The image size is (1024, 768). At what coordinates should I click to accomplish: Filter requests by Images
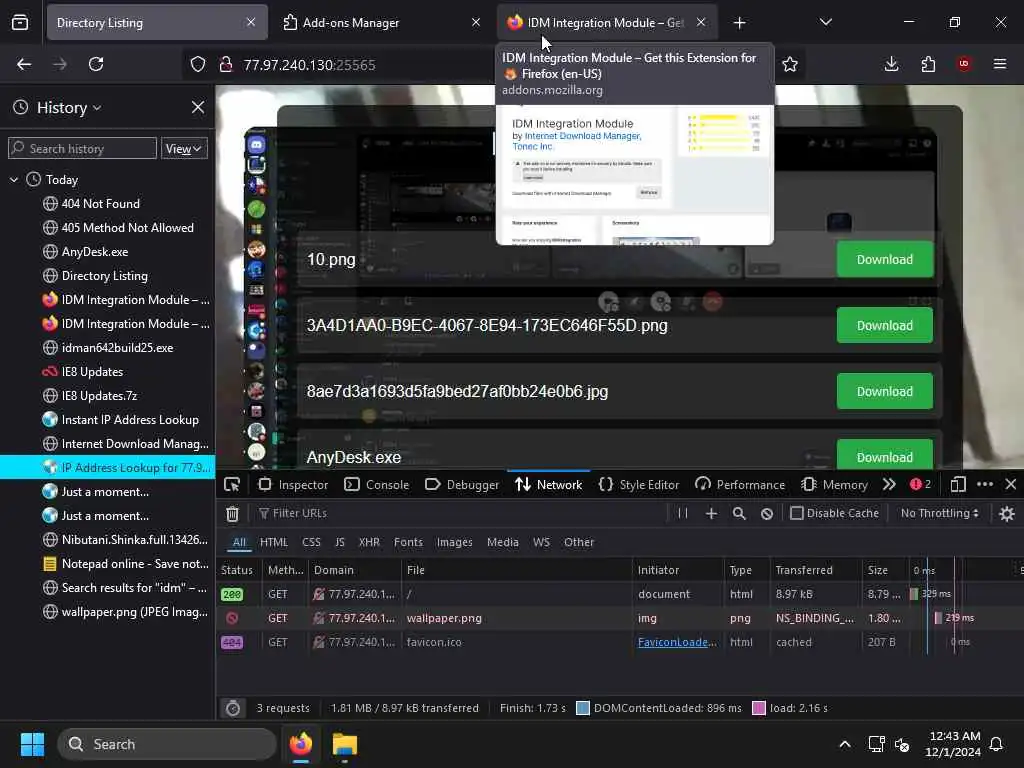pyautogui.click(x=455, y=542)
